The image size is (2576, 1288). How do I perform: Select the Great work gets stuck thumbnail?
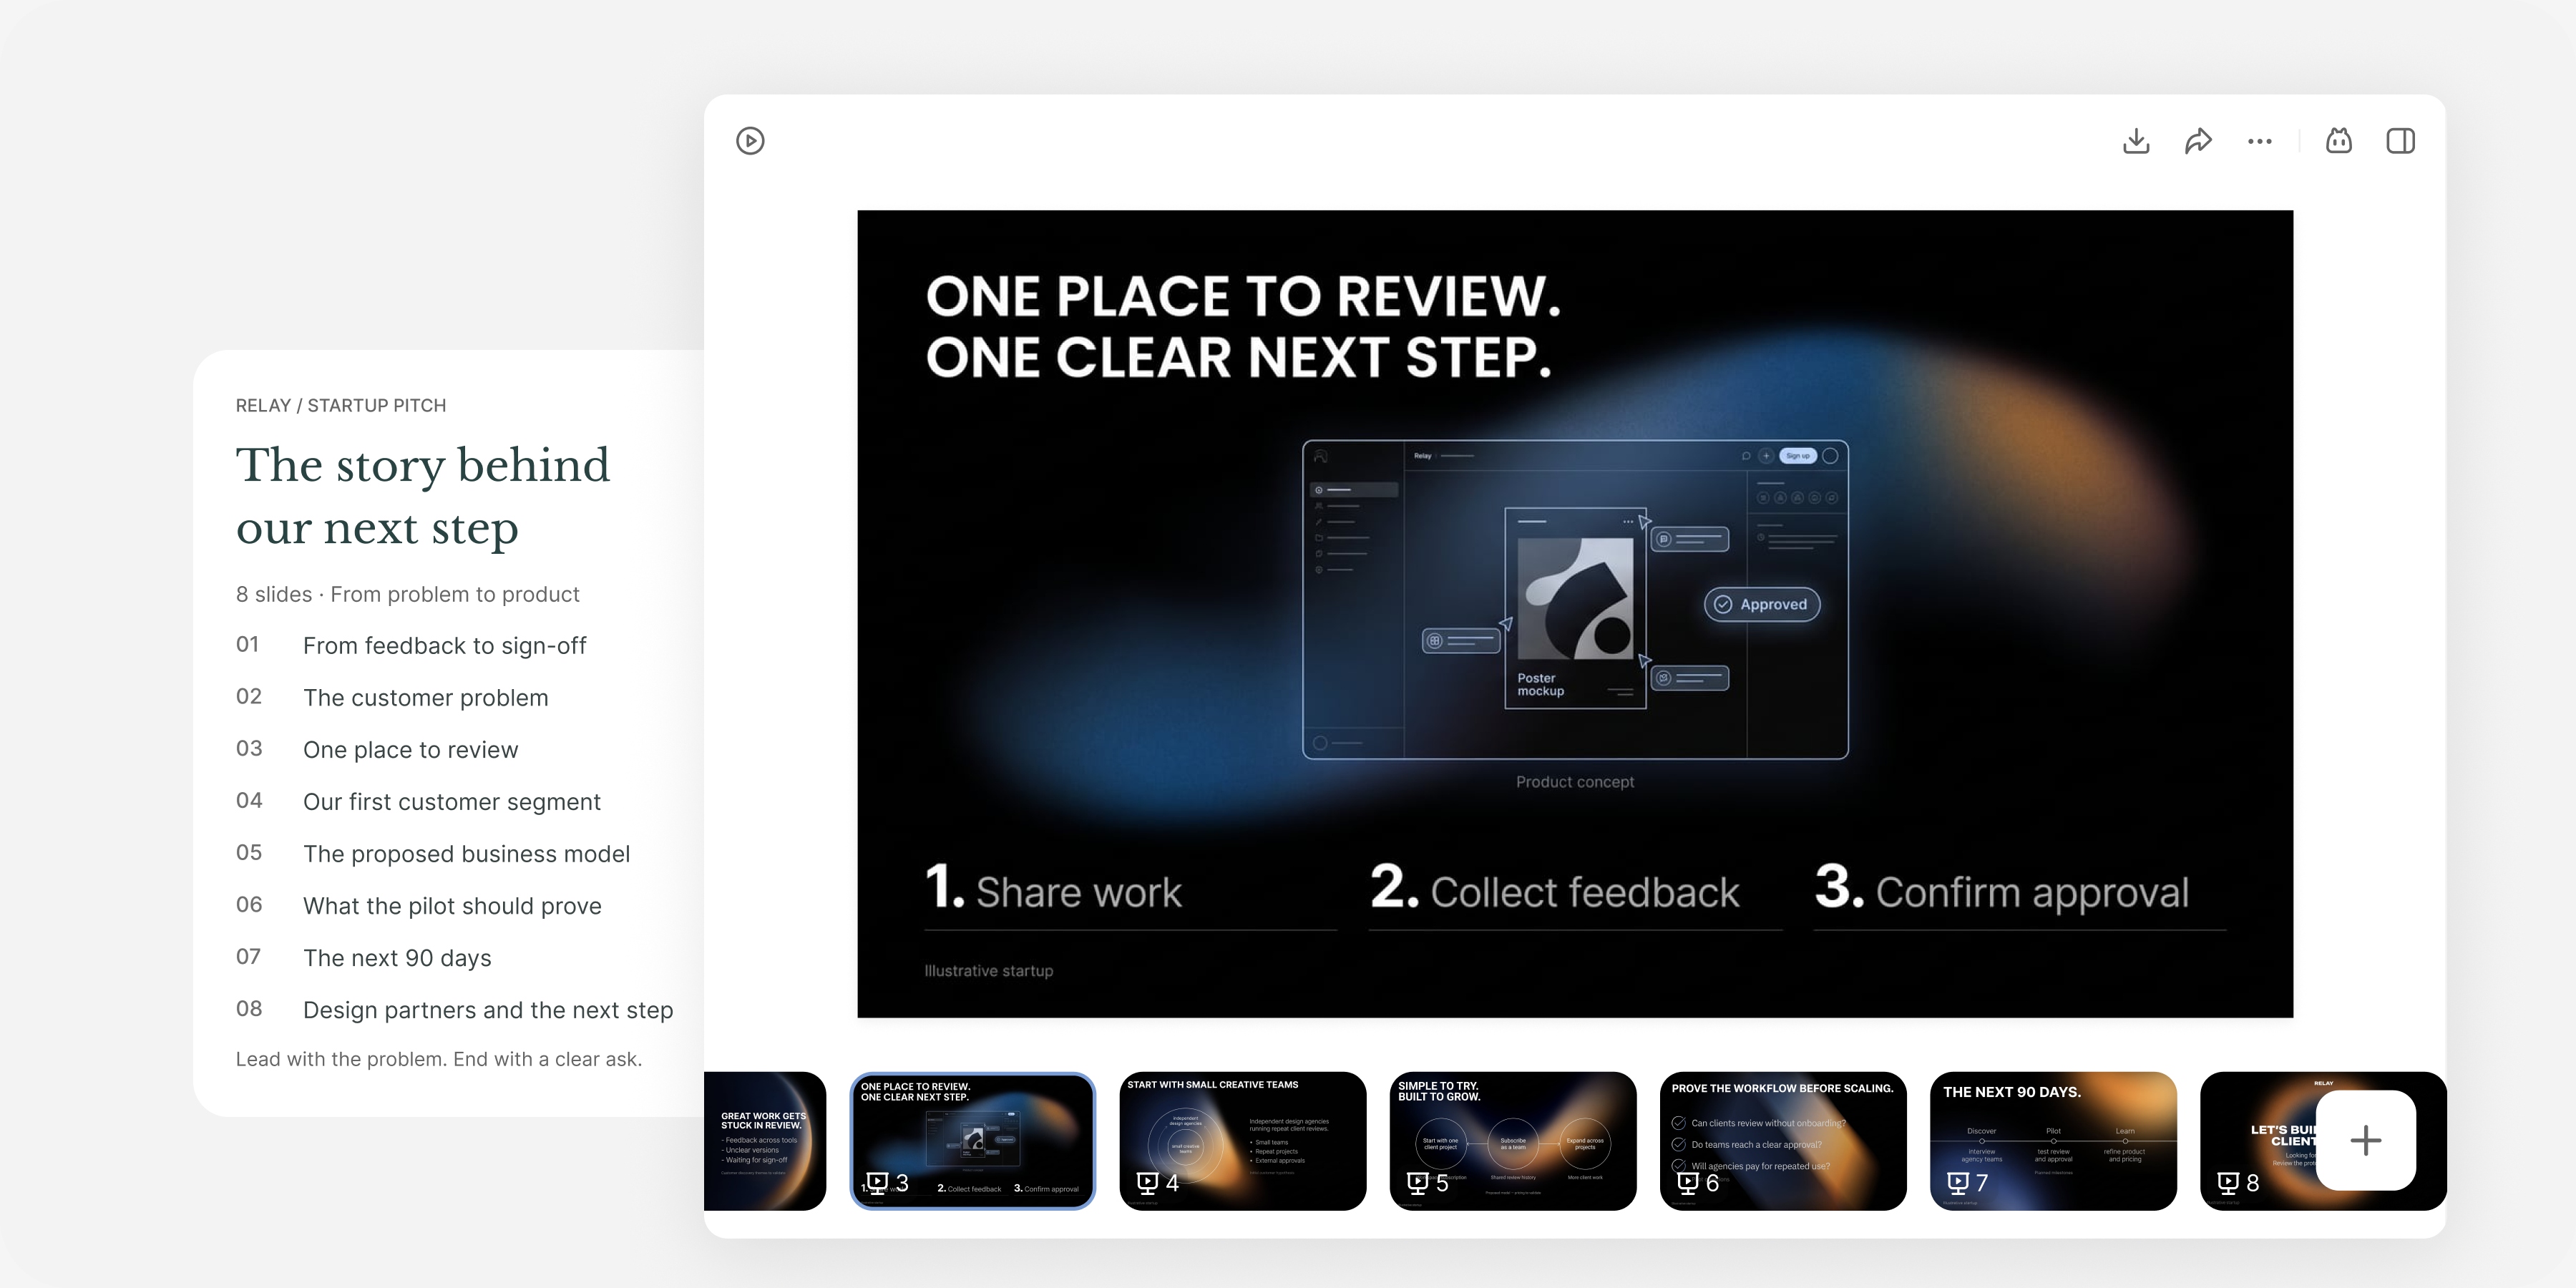(x=765, y=1141)
